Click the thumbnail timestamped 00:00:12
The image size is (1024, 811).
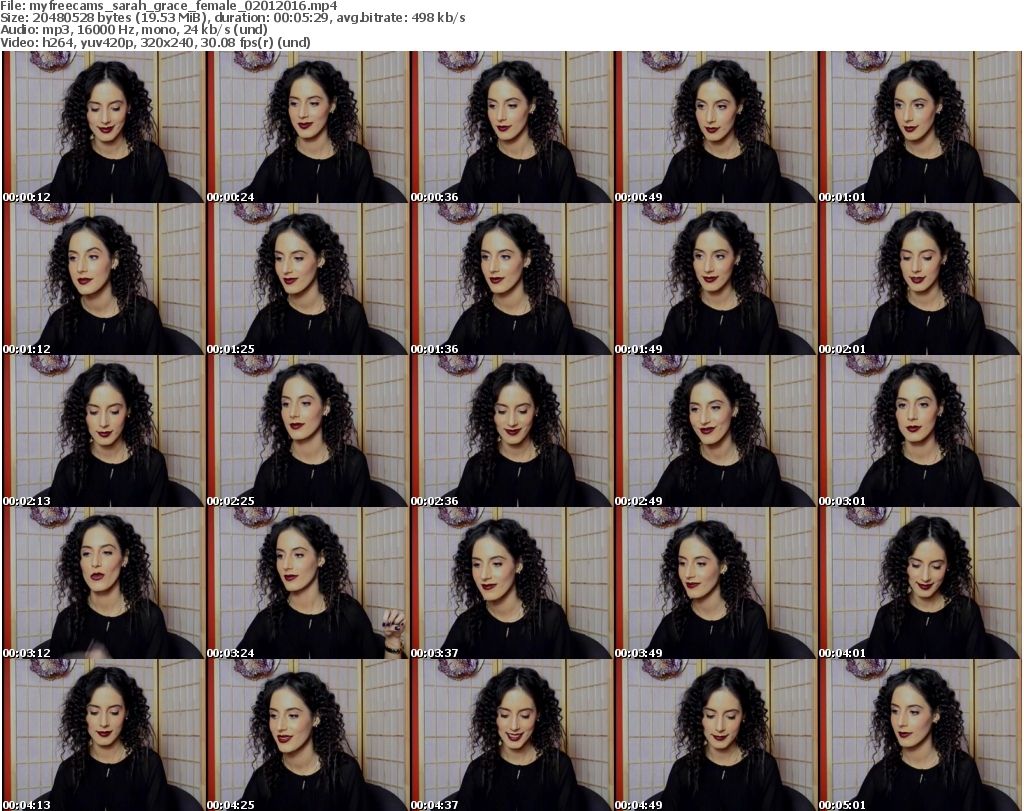tap(103, 127)
